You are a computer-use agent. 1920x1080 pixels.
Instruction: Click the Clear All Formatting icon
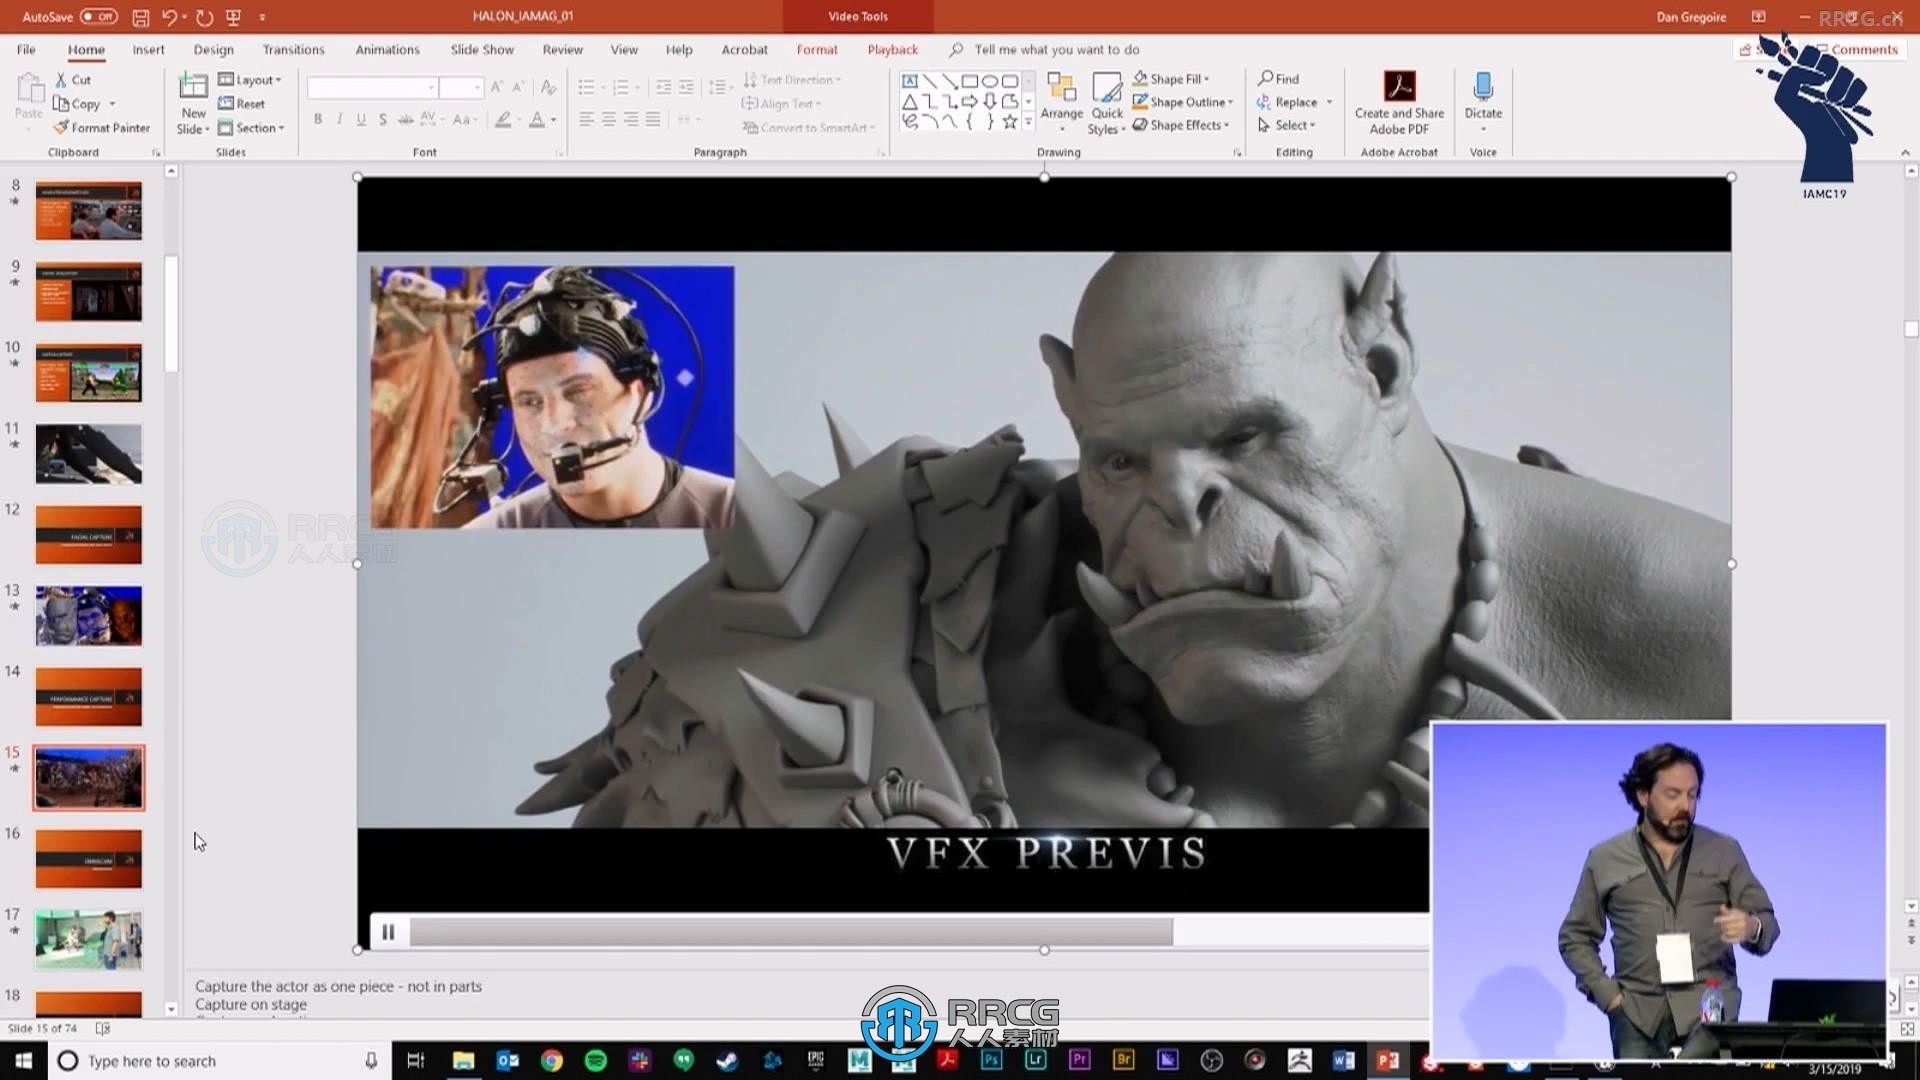(548, 88)
